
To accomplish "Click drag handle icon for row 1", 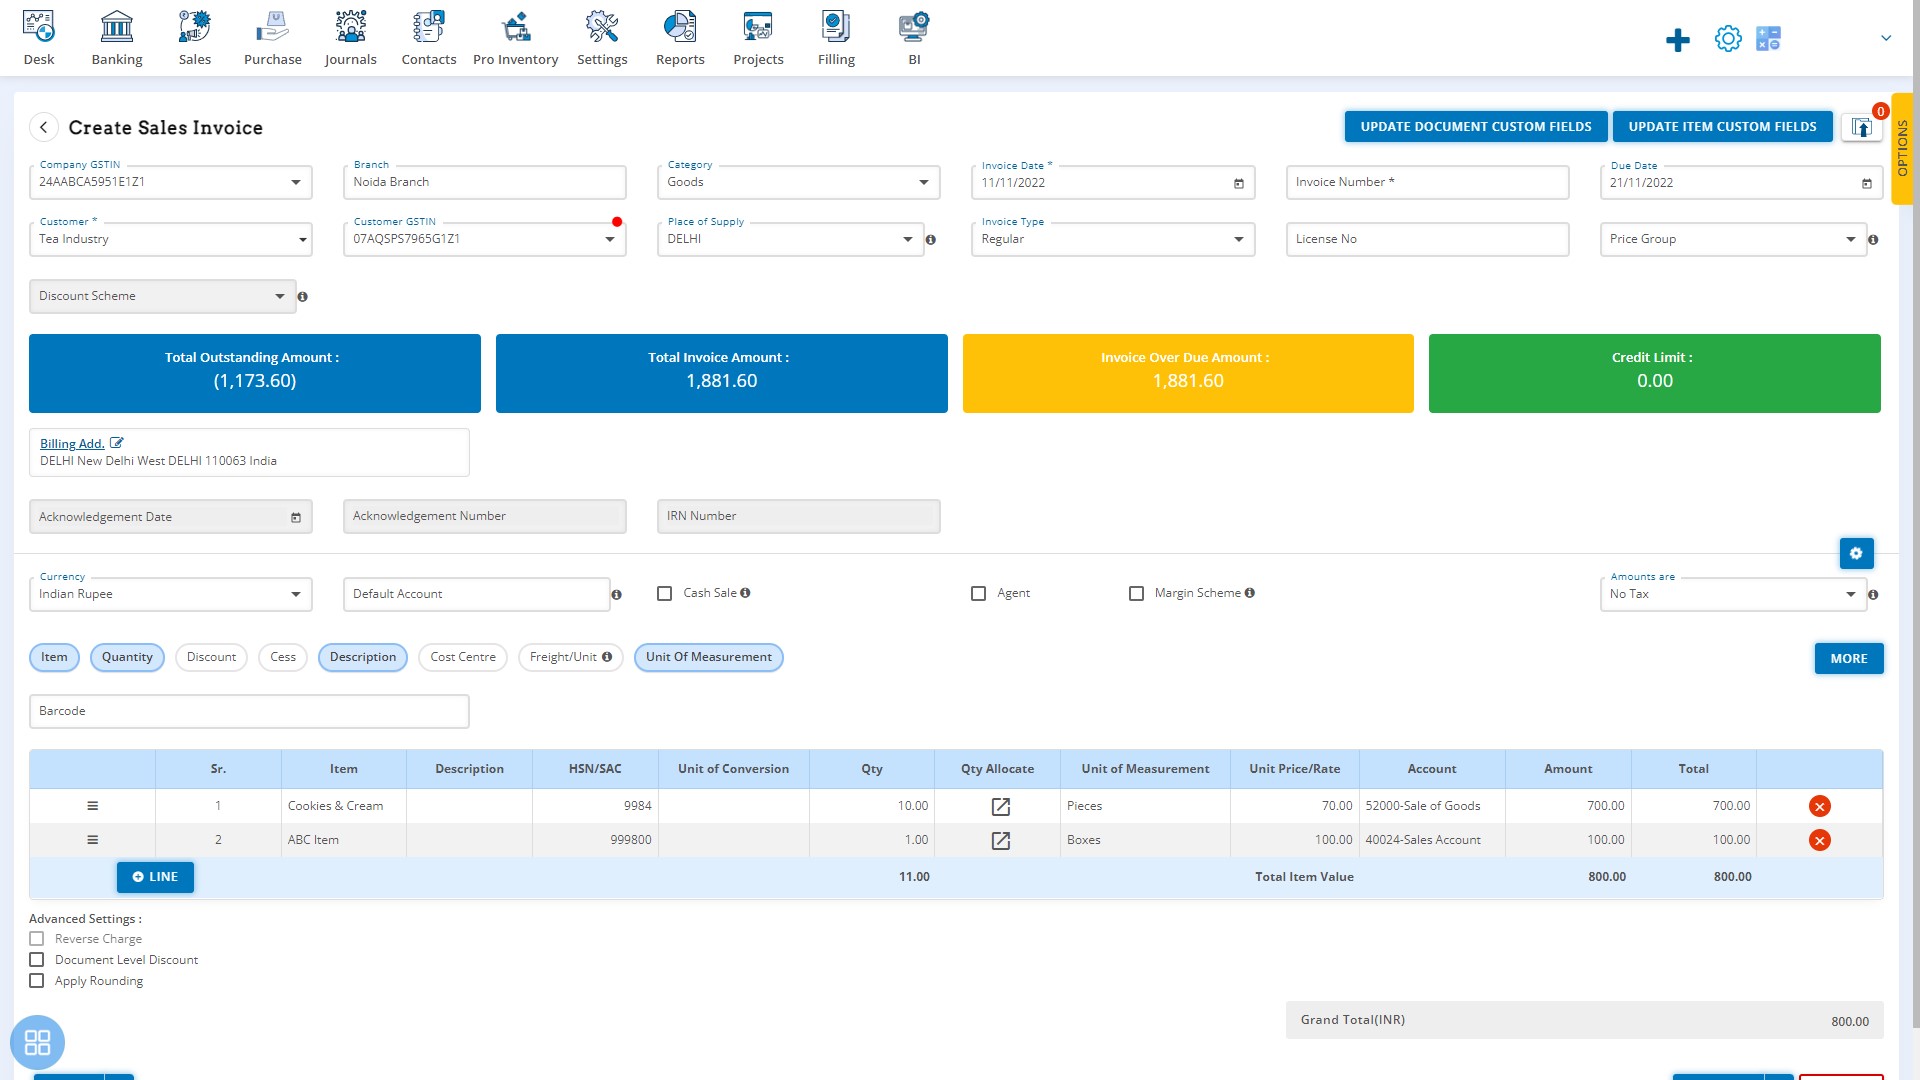I will [x=92, y=806].
